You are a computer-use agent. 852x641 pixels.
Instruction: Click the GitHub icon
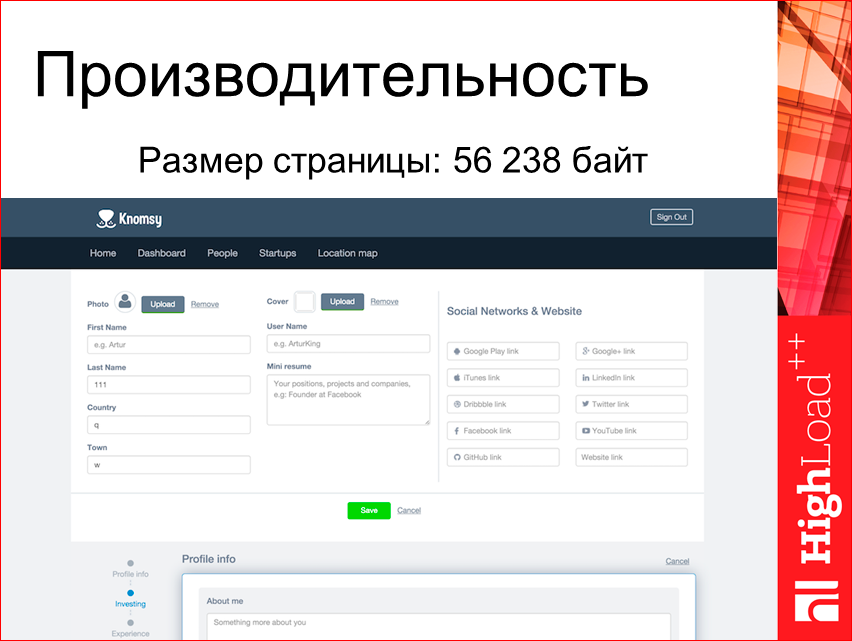pos(455,456)
